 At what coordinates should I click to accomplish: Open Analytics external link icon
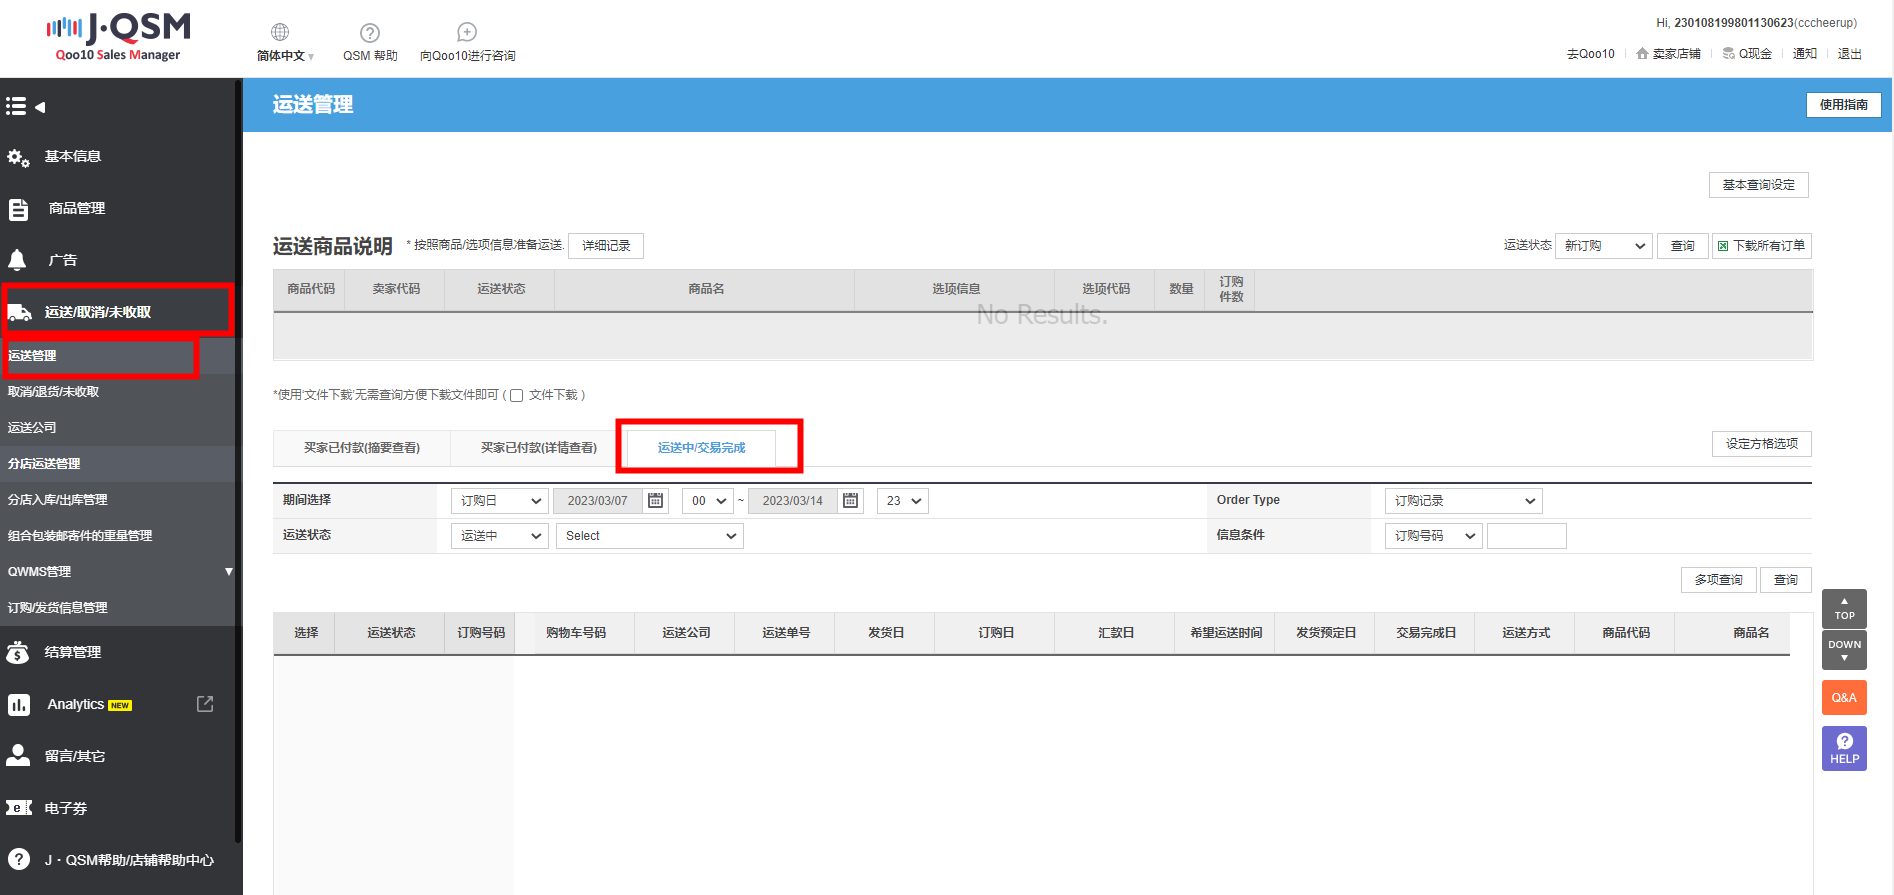[x=205, y=704]
